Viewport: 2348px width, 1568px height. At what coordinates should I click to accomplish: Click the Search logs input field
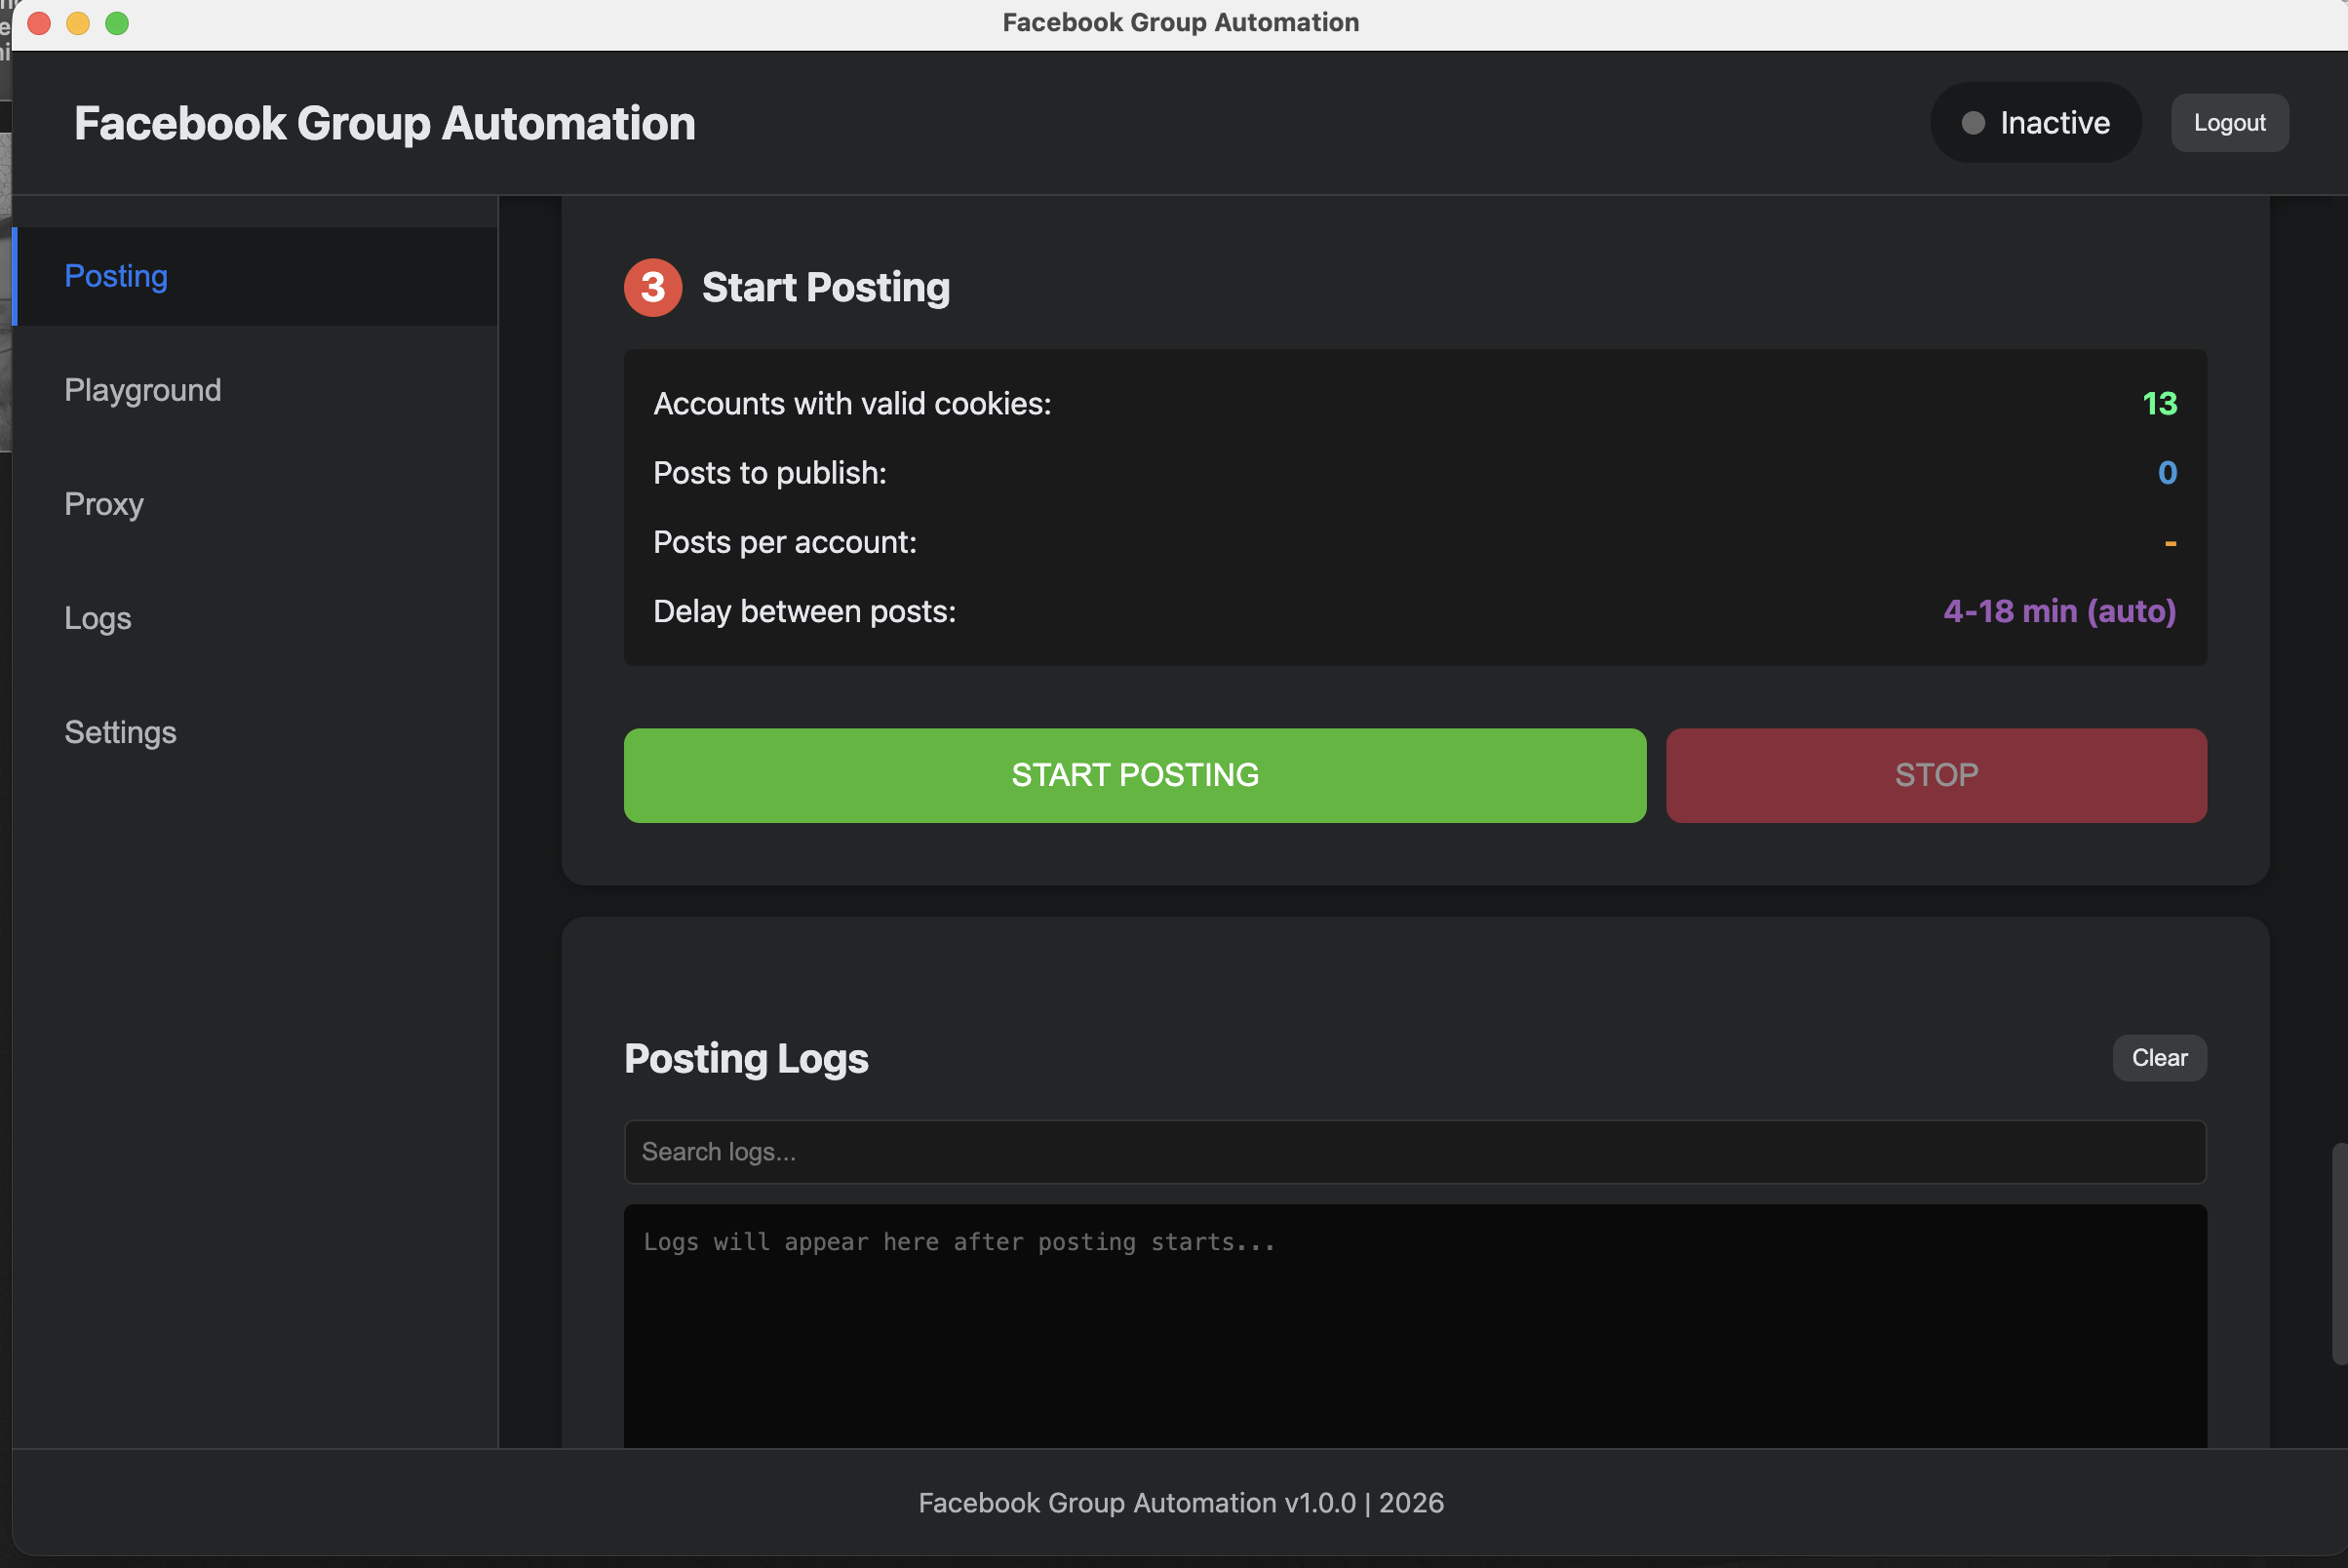[1413, 1151]
